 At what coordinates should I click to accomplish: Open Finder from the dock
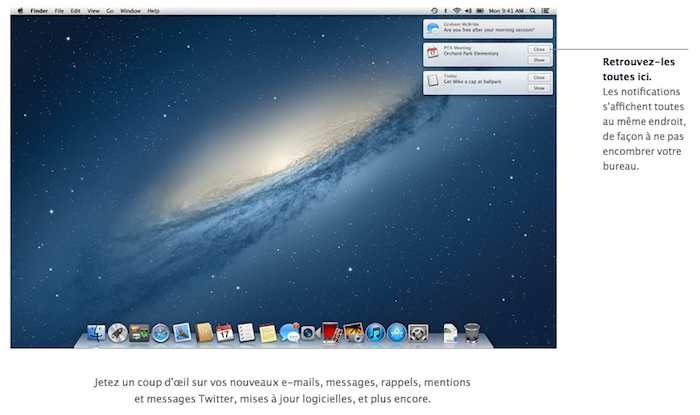pos(97,332)
